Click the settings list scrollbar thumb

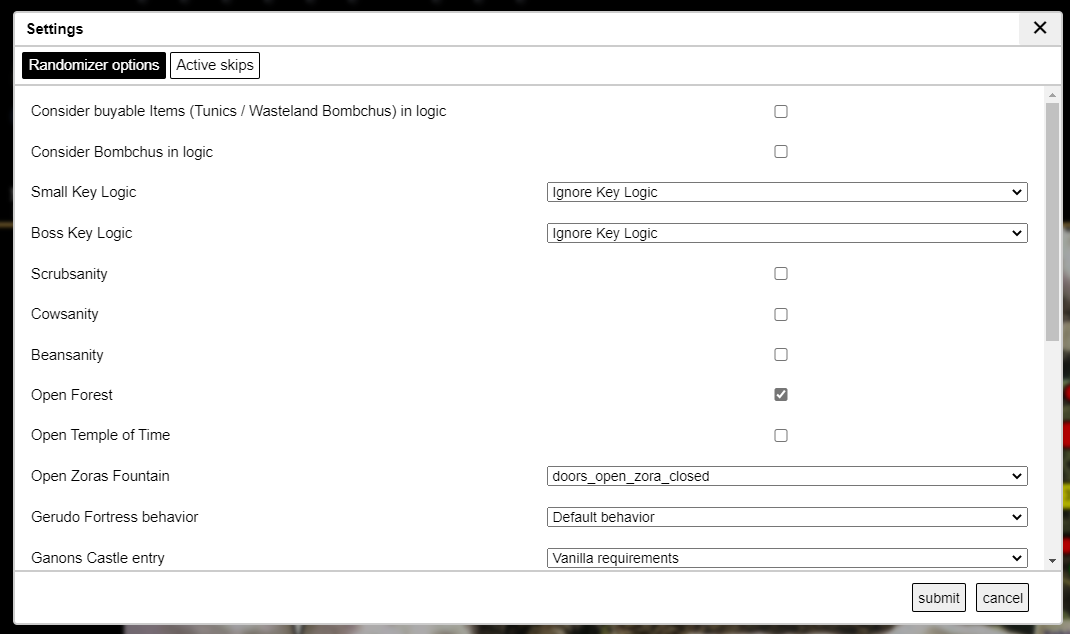pos(1052,220)
